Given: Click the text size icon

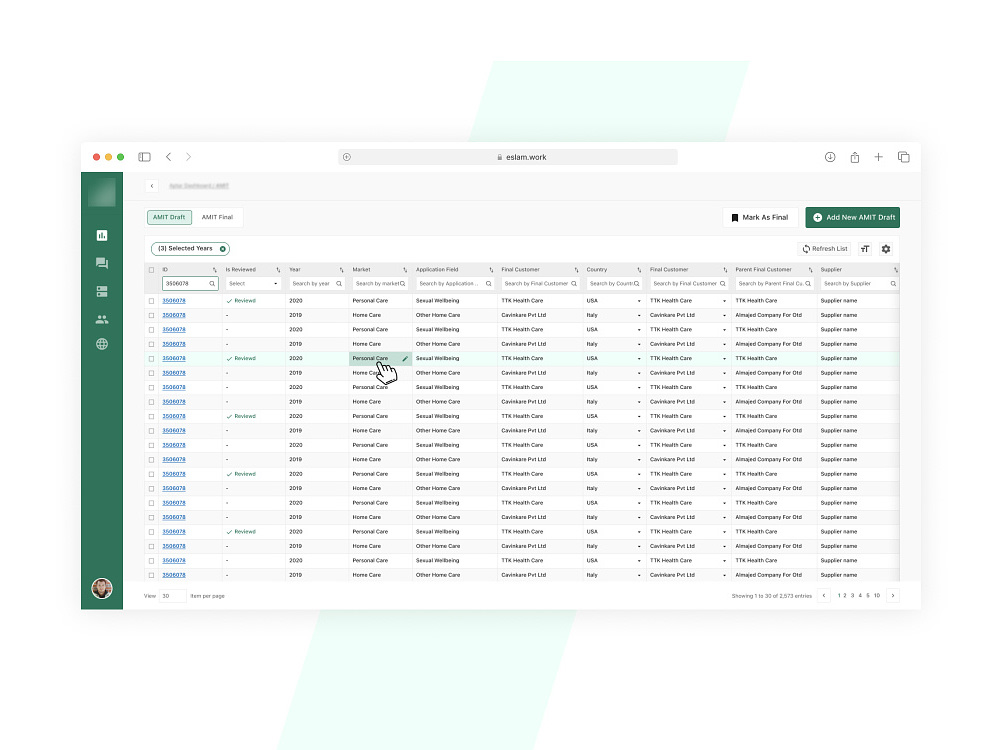Looking at the screenshot, I should point(865,249).
